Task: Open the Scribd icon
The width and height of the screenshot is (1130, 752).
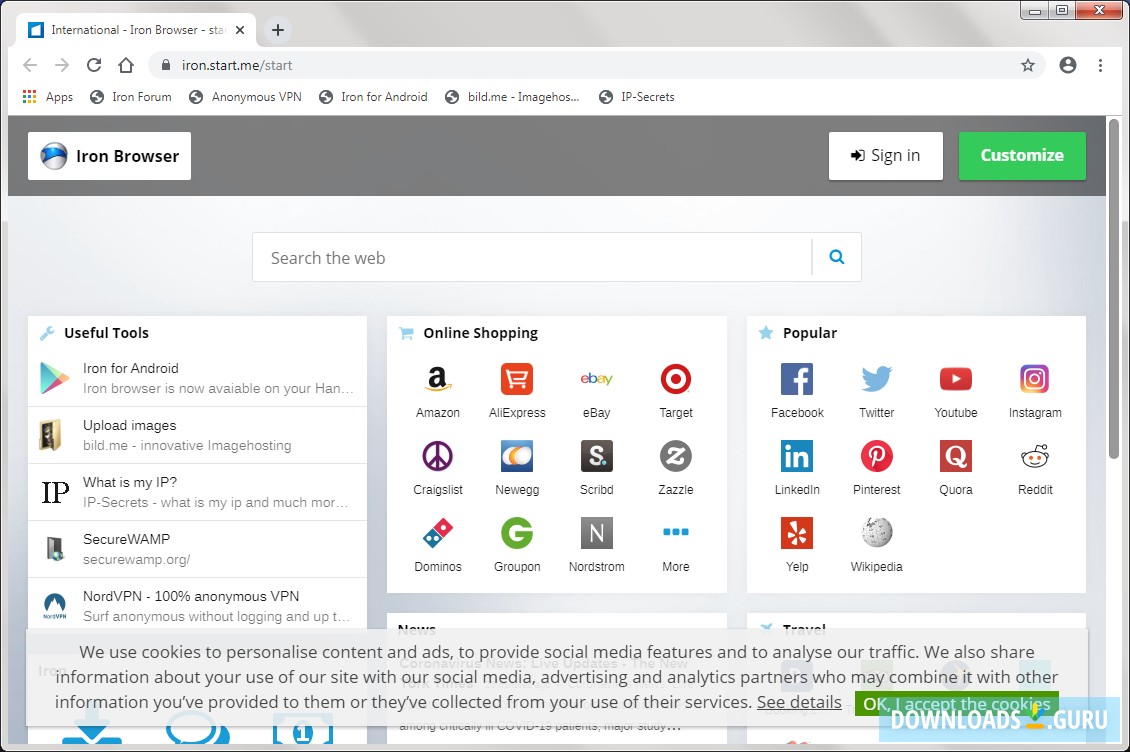Action: [596, 456]
